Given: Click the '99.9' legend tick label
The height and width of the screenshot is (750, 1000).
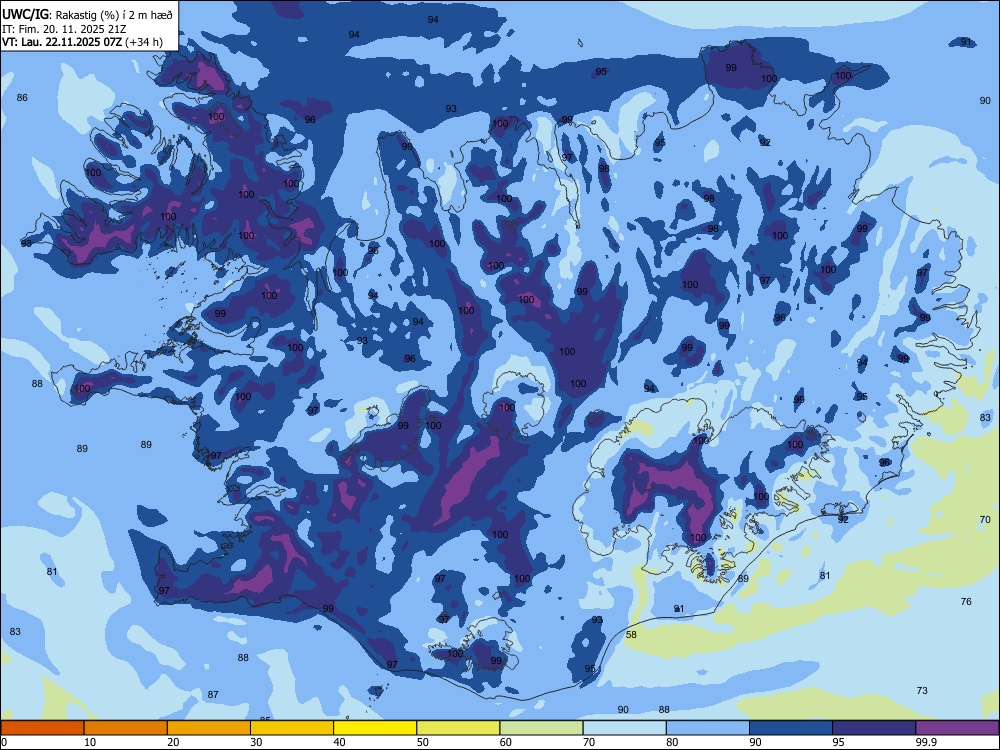Looking at the screenshot, I should tap(925, 742).
